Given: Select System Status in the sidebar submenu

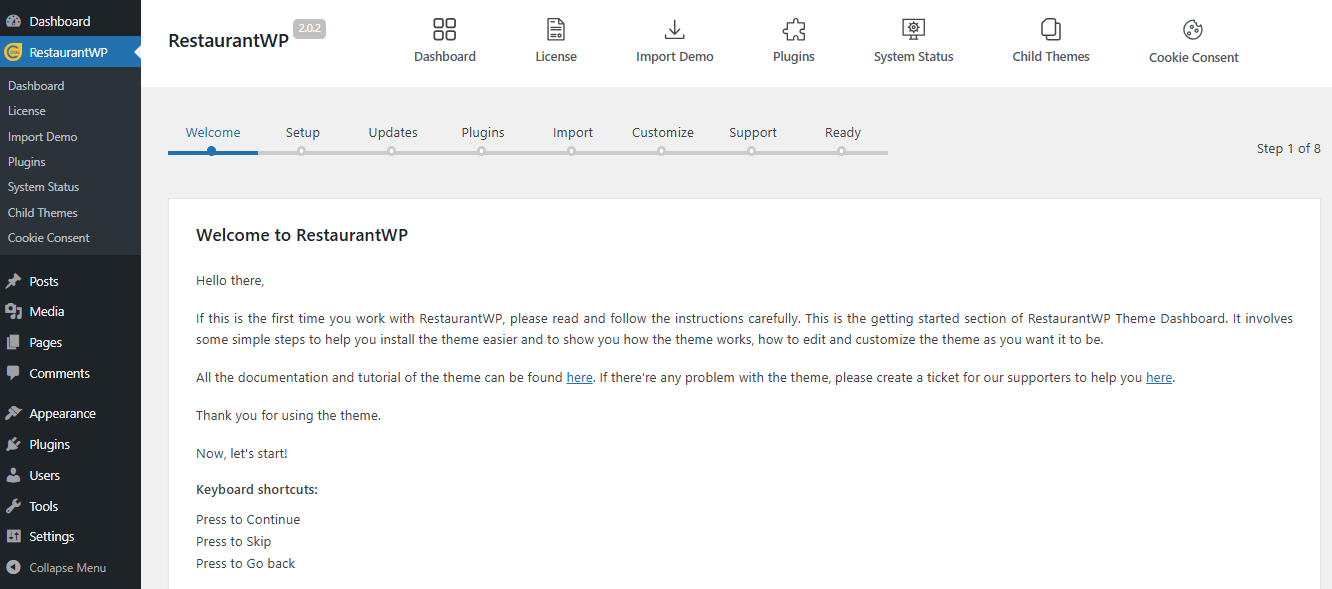Looking at the screenshot, I should pos(43,187).
